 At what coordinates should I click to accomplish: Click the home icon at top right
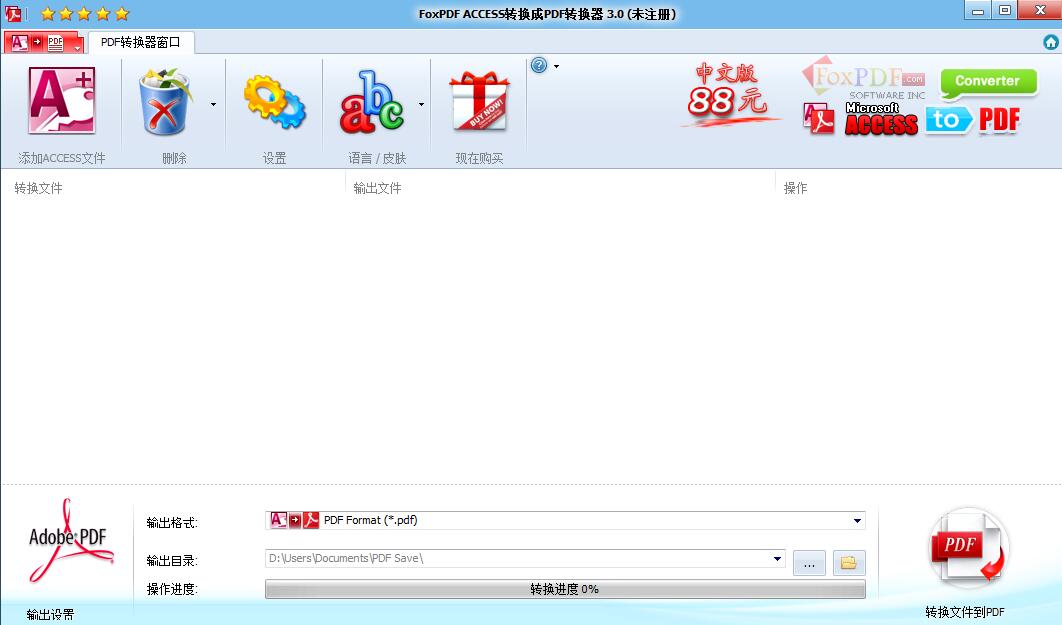coord(1050,42)
